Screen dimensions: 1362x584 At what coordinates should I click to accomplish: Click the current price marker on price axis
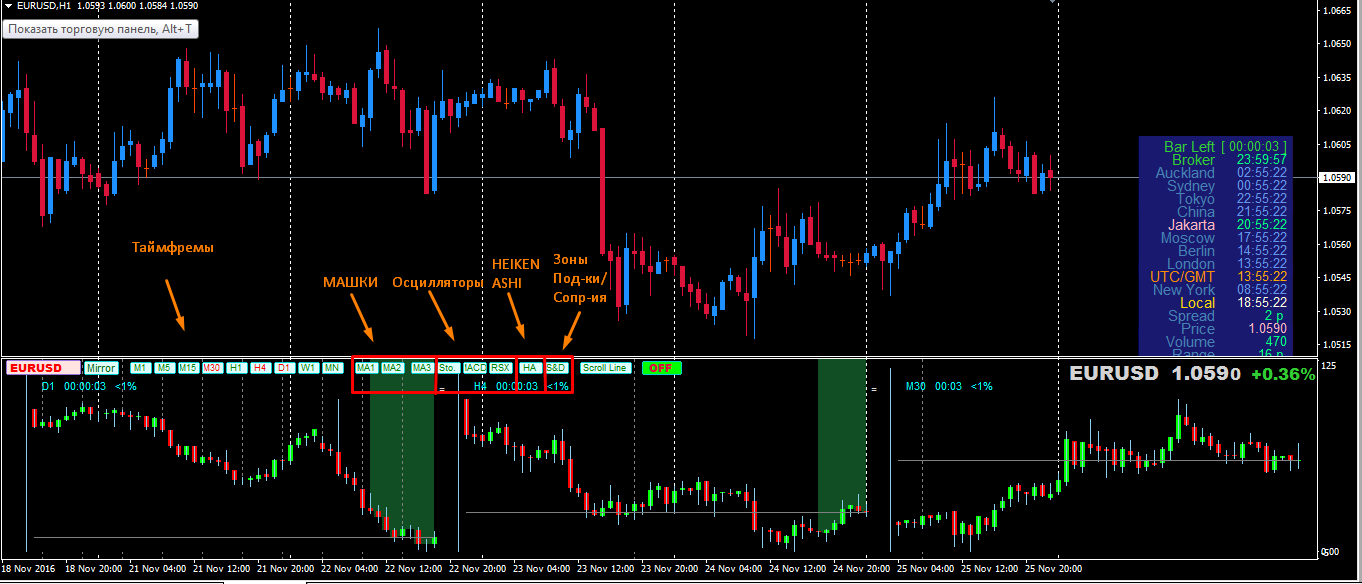(1337, 177)
